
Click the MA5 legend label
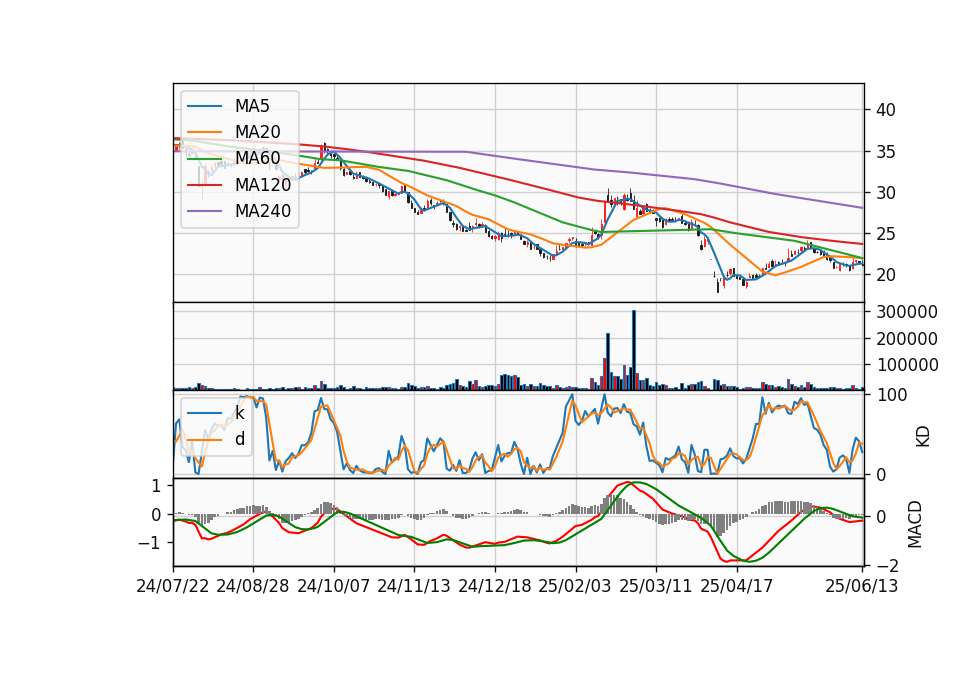[252, 106]
